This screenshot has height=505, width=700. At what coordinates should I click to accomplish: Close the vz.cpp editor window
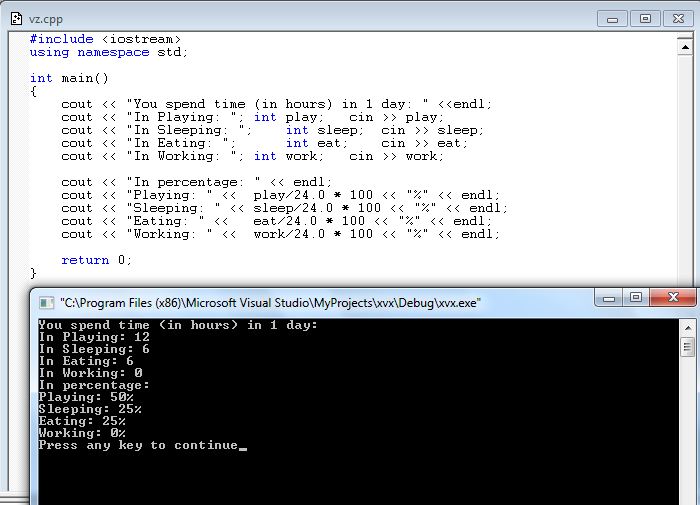coord(678,19)
